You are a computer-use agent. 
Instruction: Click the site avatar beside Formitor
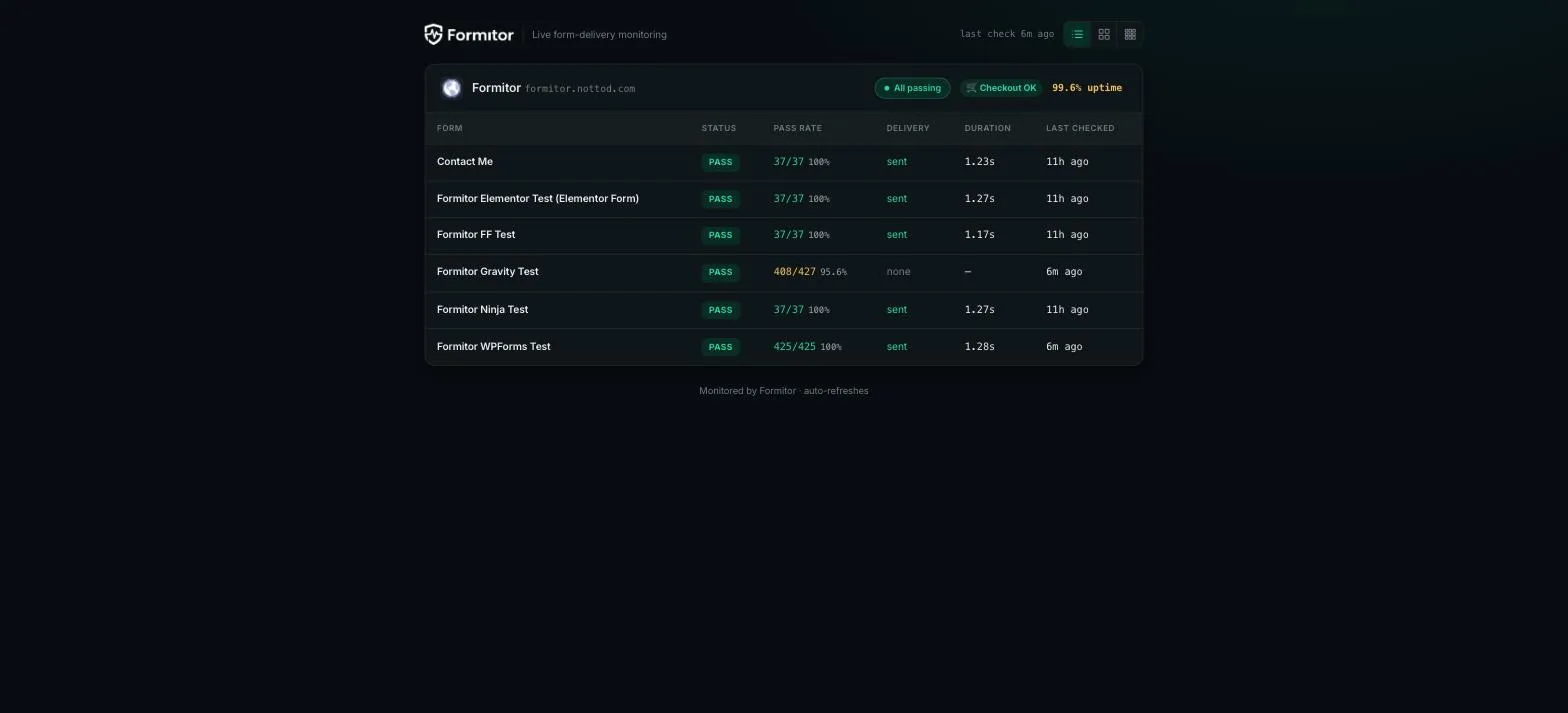pos(452,88)
